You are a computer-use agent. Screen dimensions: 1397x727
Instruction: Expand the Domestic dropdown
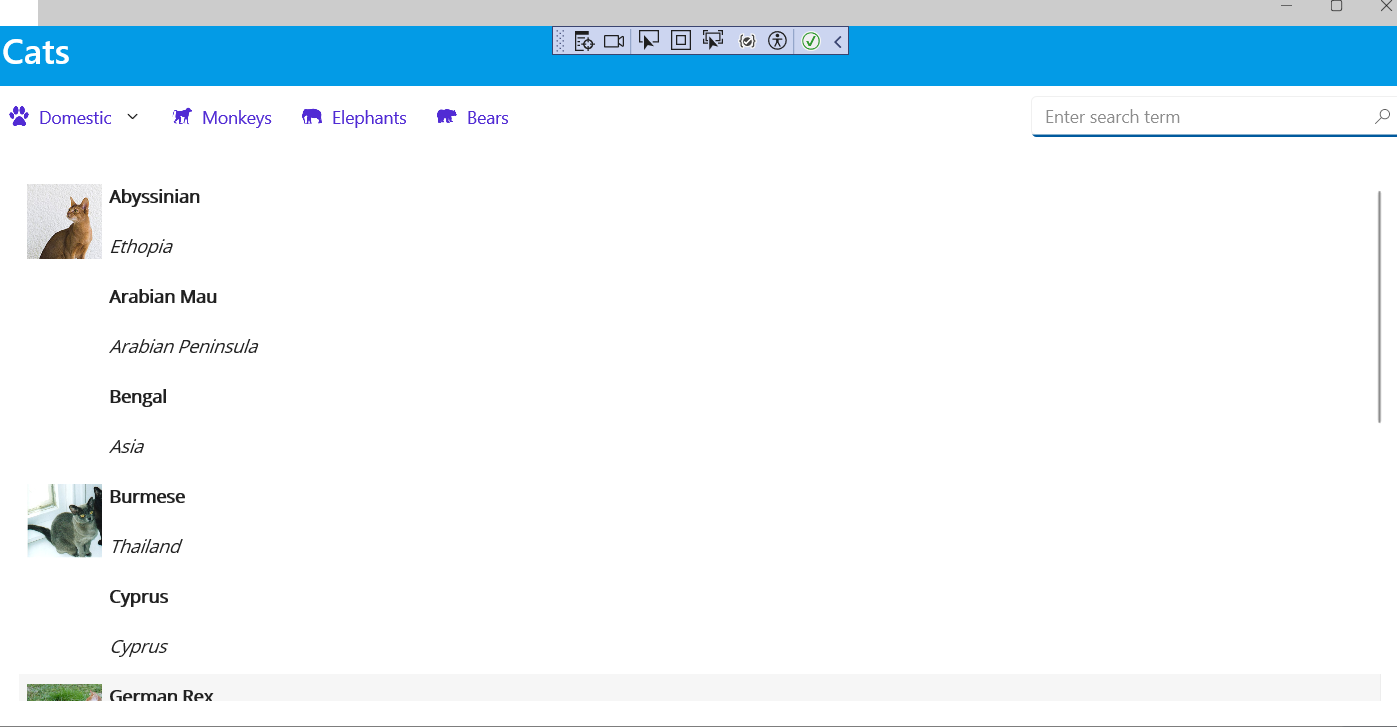[132, 117]
